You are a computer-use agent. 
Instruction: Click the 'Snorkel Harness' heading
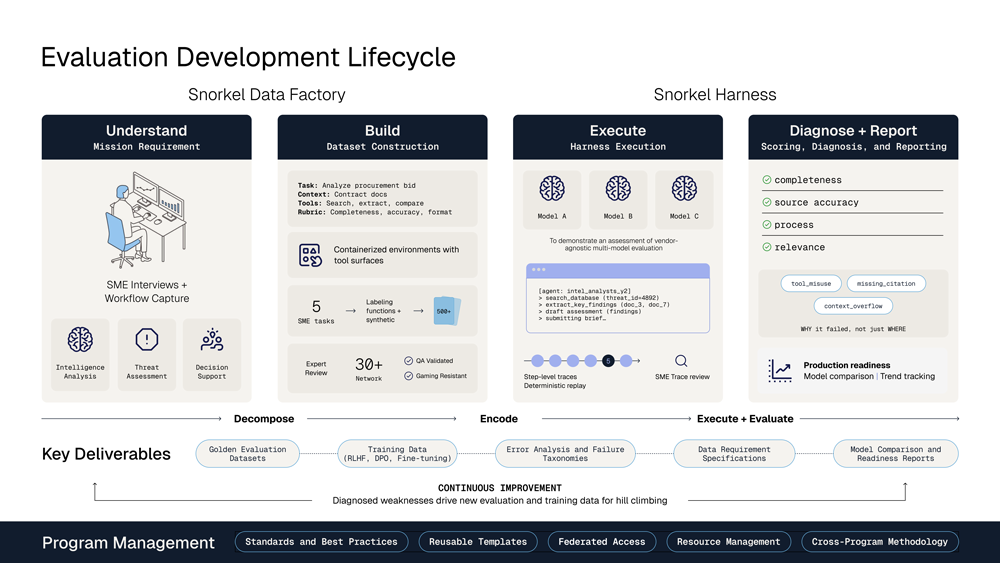tap(715, 94)
